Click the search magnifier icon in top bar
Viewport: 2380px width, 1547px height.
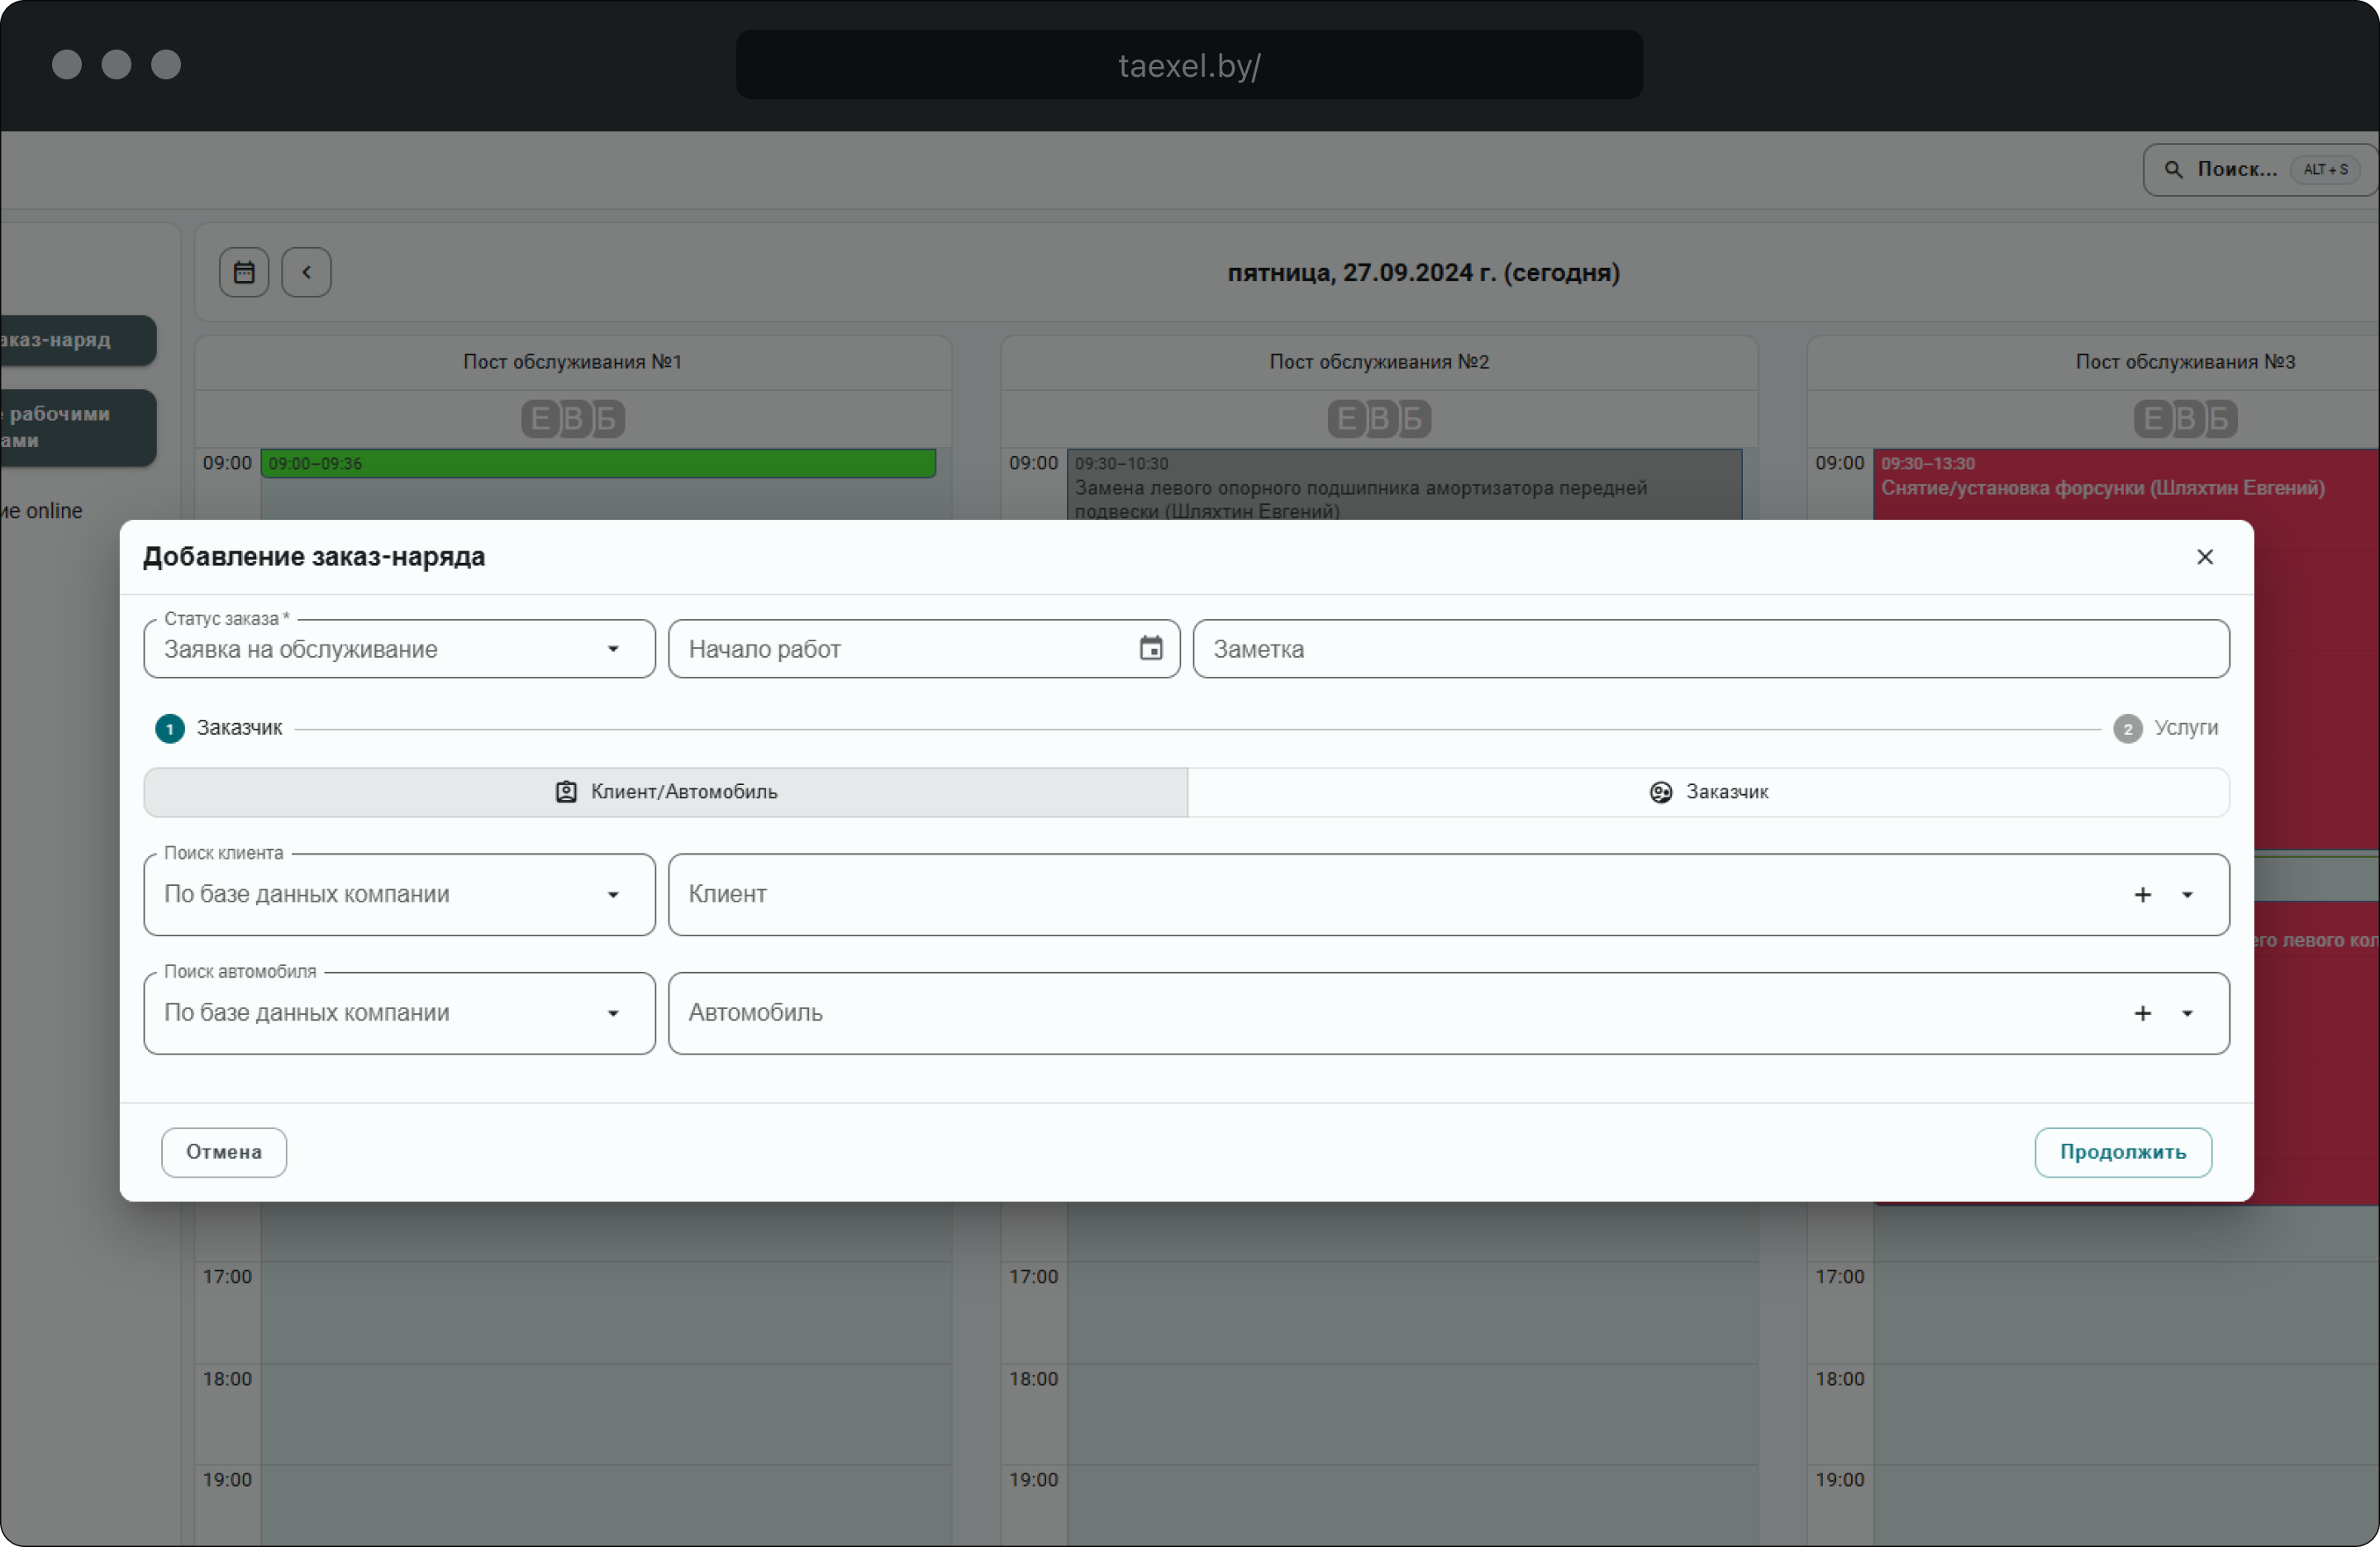[2173, 170]
